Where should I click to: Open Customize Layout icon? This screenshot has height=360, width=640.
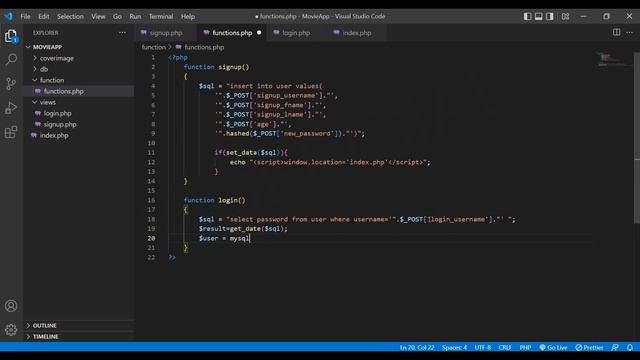565,16
